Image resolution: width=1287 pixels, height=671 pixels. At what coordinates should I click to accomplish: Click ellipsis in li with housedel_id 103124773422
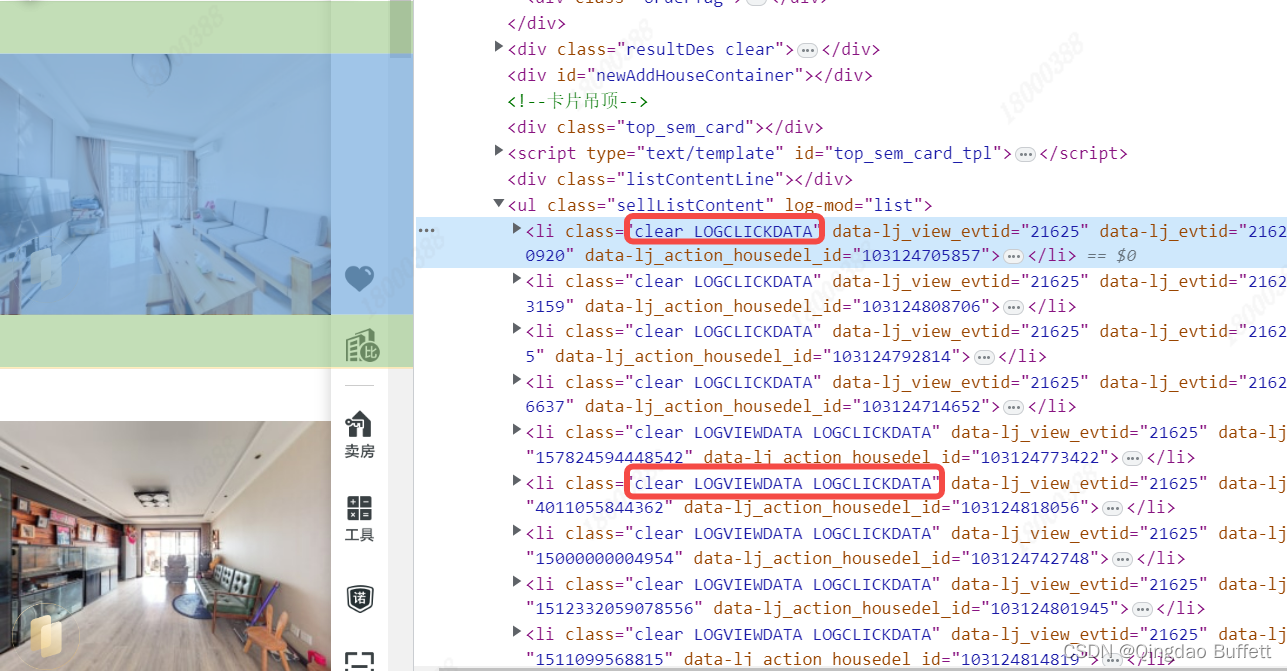point(1132,458)
